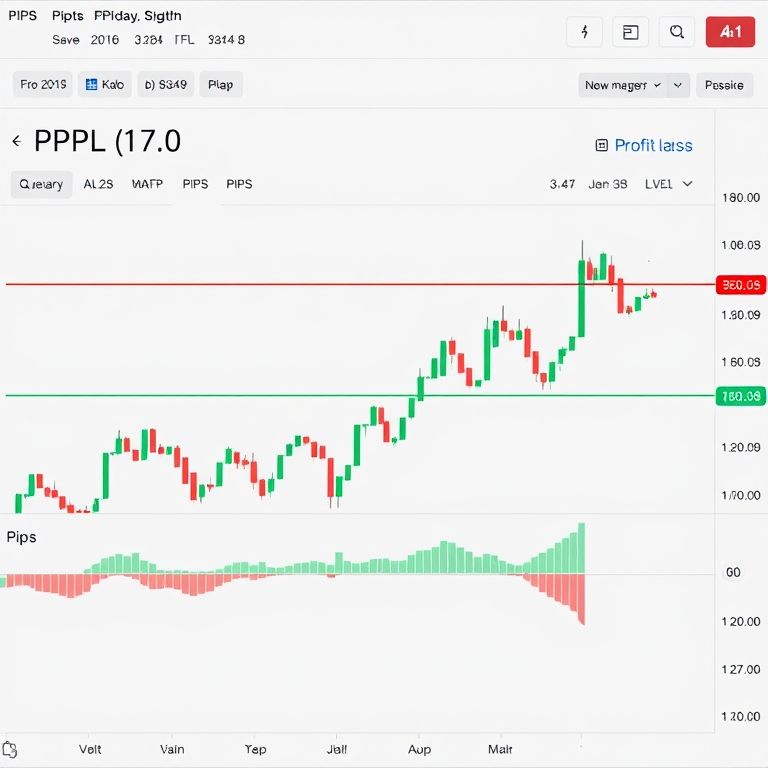Click the search magnifier icon
The width and height of the screenshot is (768, 768).
tap(677, 32)
